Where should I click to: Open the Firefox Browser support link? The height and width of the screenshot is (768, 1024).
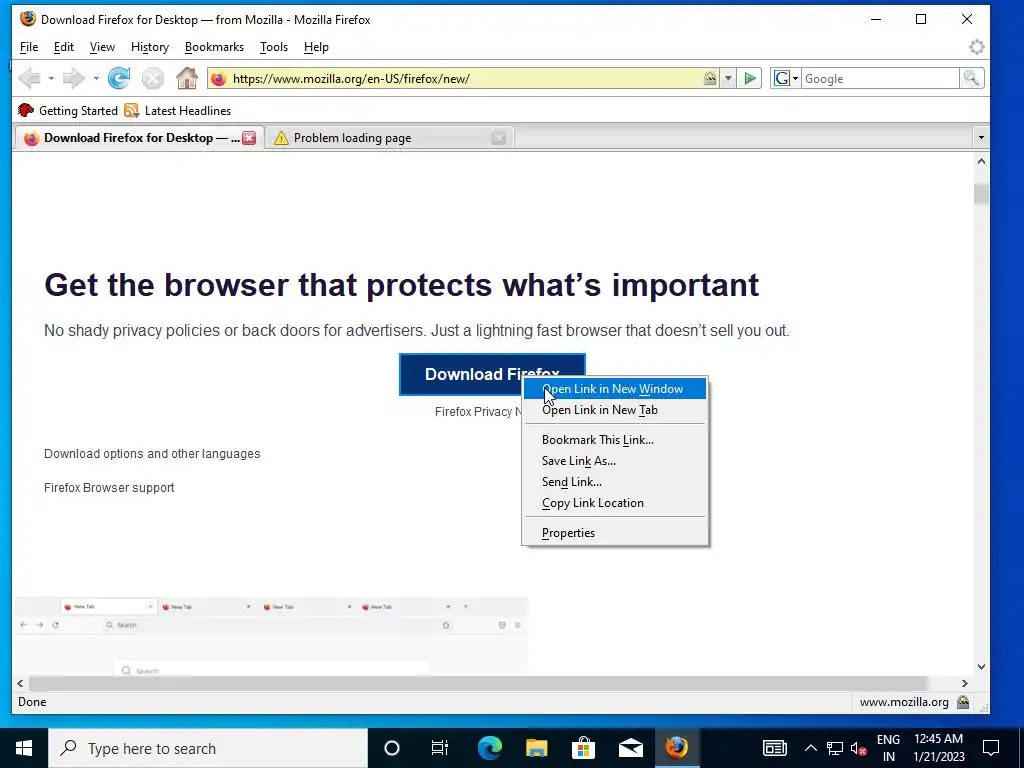click(109, 488)
